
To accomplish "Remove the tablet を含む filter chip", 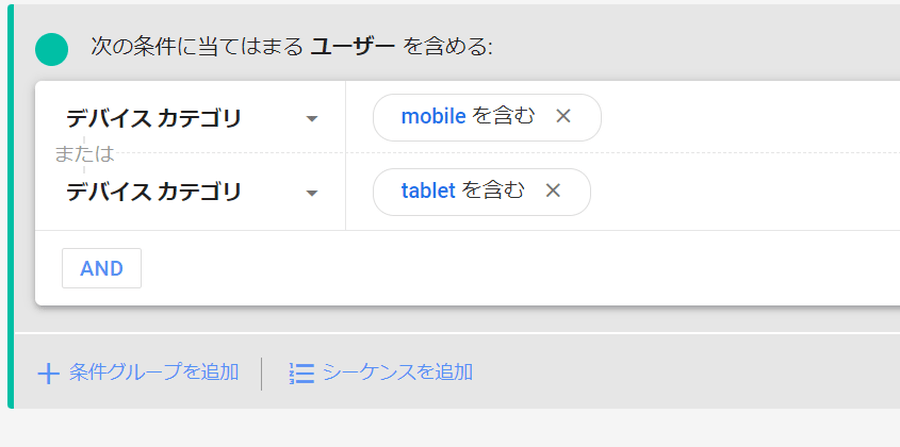I will coord(553,190).
